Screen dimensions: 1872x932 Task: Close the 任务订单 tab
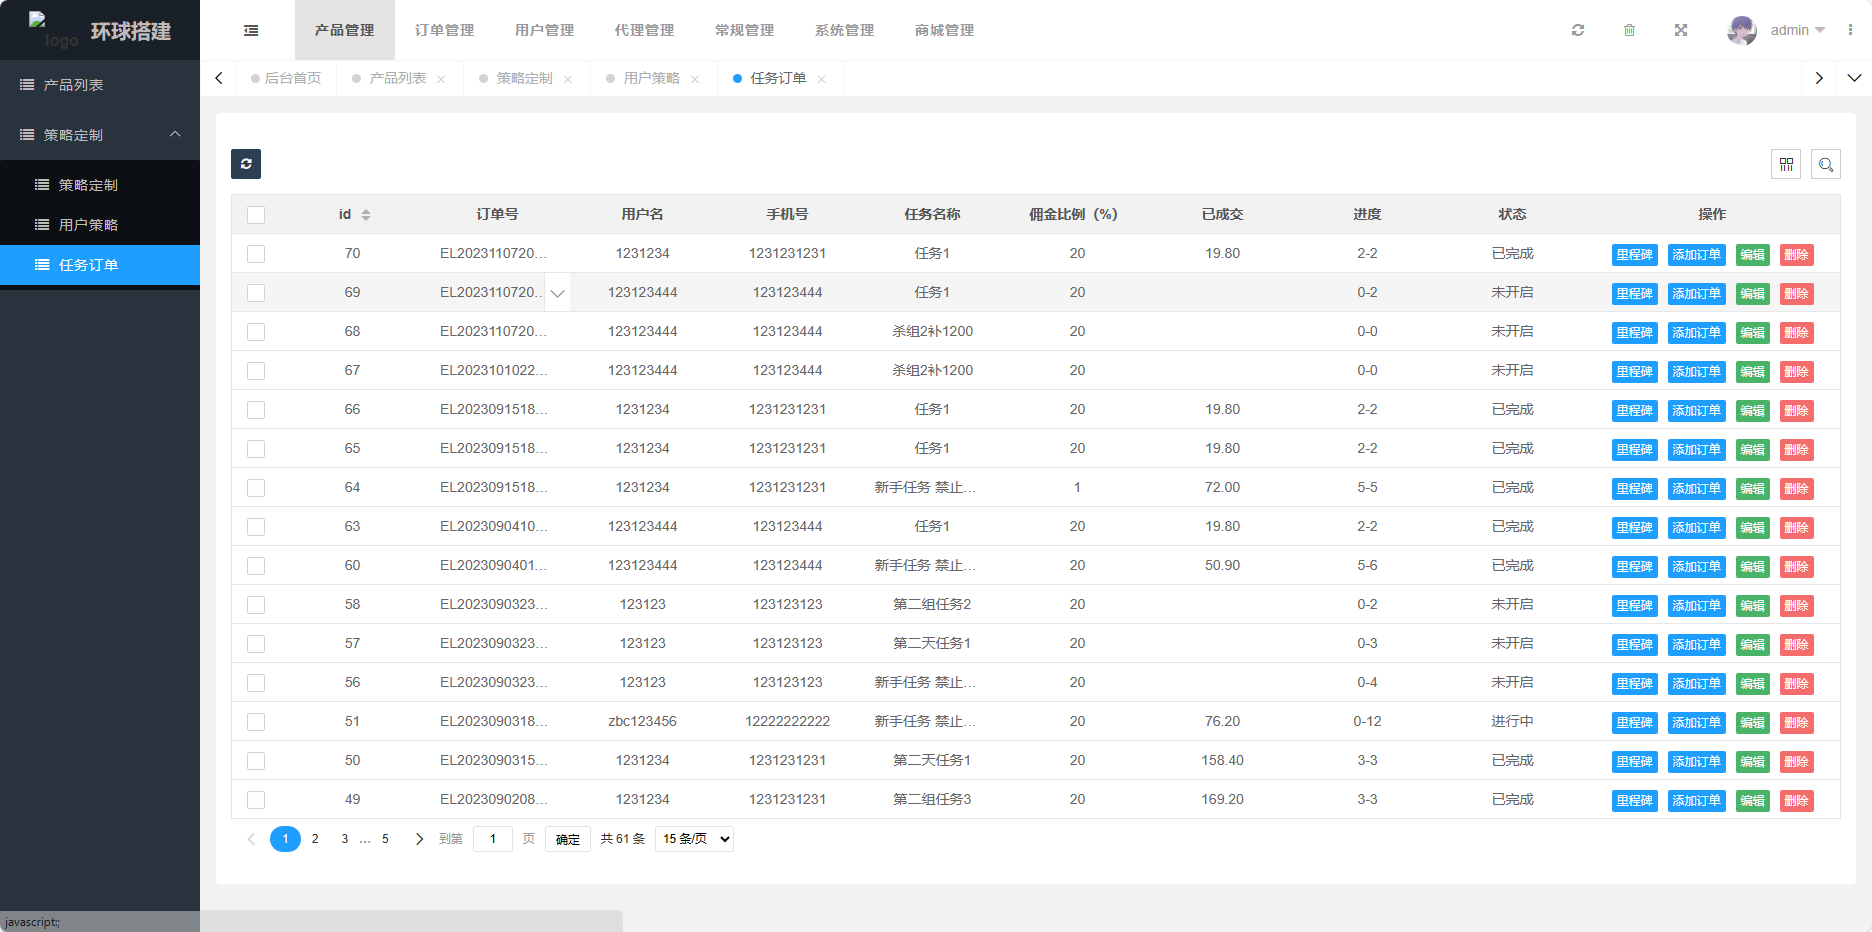coord(822,79)
